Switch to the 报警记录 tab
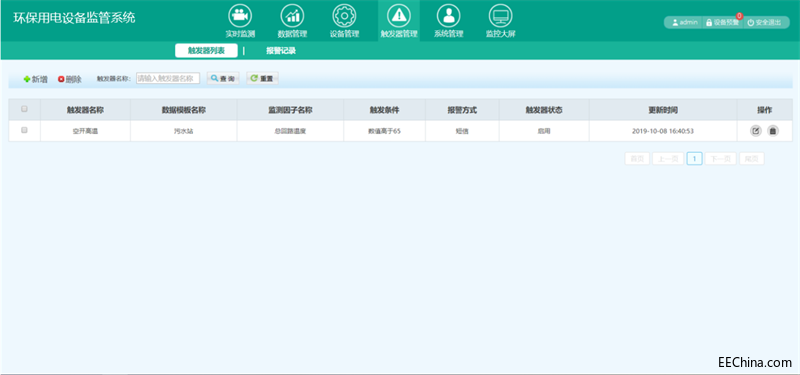 (x=281, y=51)
